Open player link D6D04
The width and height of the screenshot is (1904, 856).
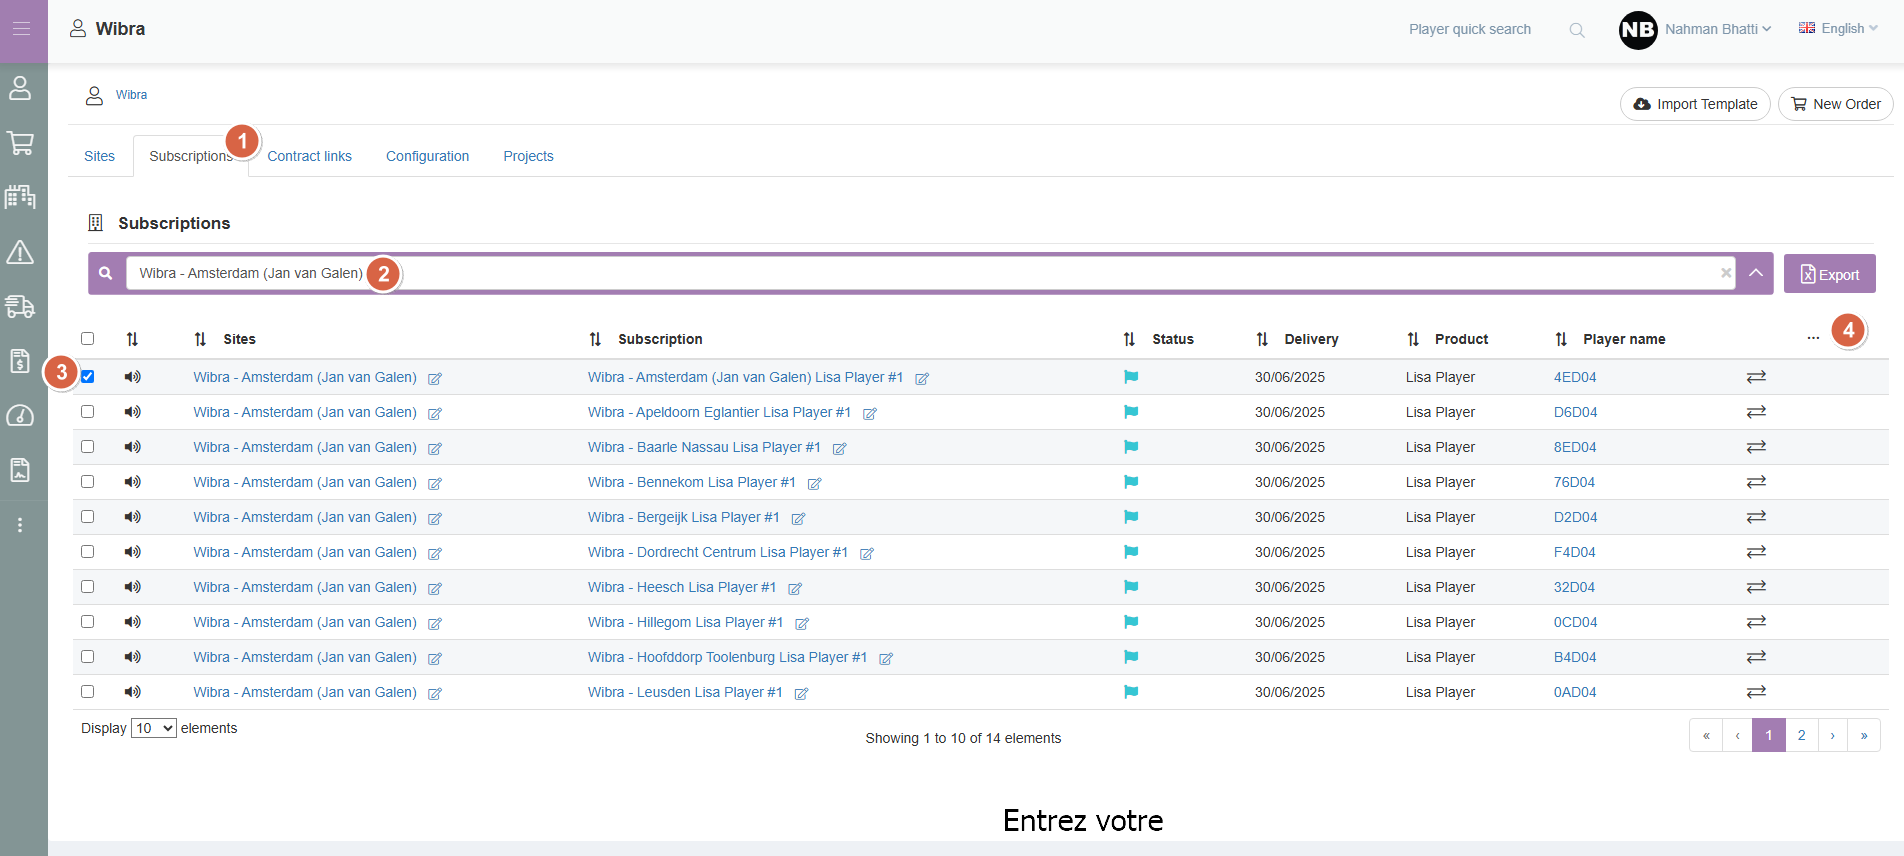click(1575, 412)
